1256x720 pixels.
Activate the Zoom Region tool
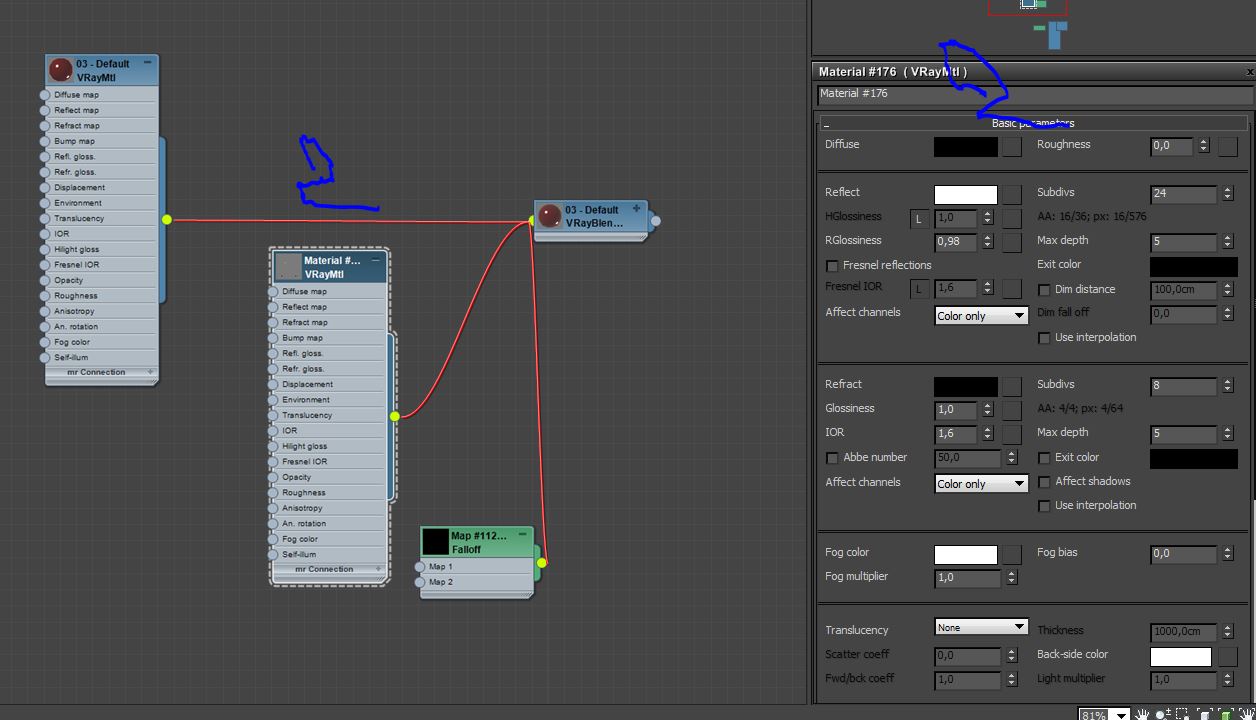[x=1183, y=715]
